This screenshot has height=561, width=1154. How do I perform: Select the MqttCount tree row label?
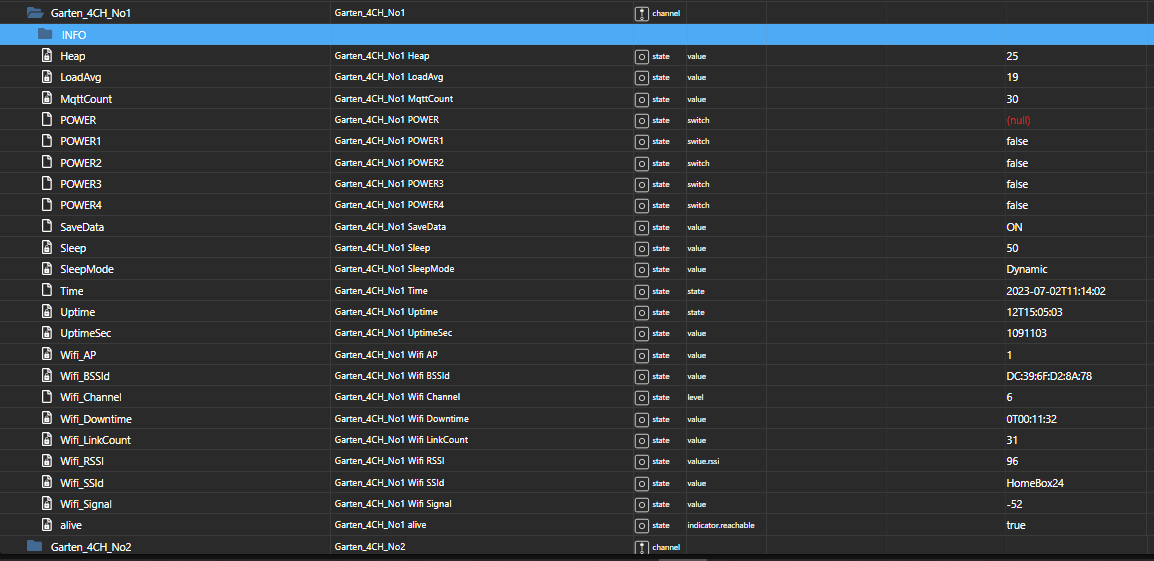(x=86, y=99)
